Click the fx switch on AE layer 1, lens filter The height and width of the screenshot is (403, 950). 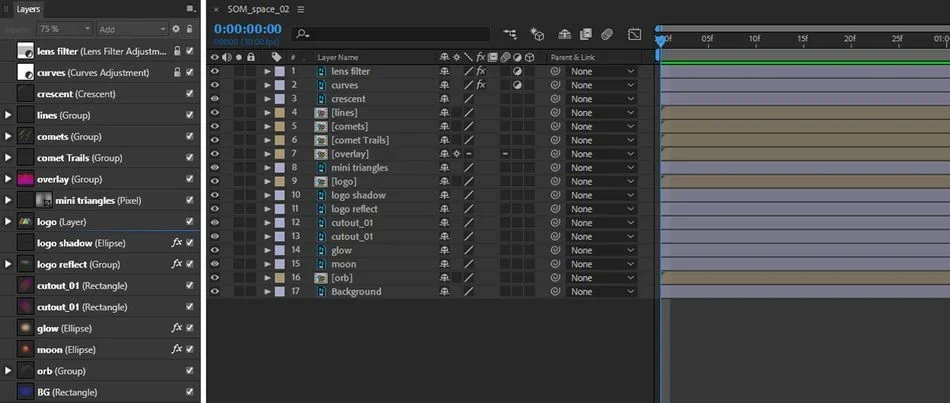[481, 72]
